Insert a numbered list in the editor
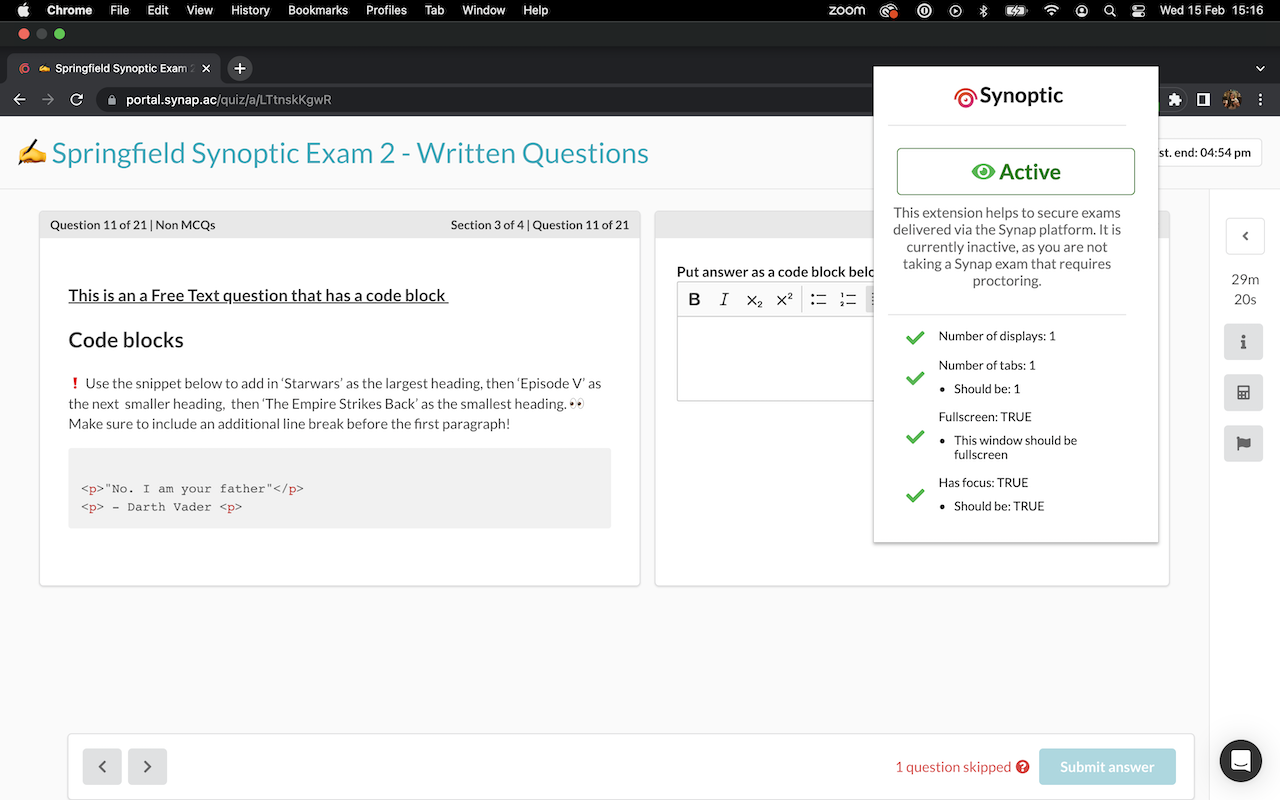Viewport: 1280px width, 800px height. point(848,300)
